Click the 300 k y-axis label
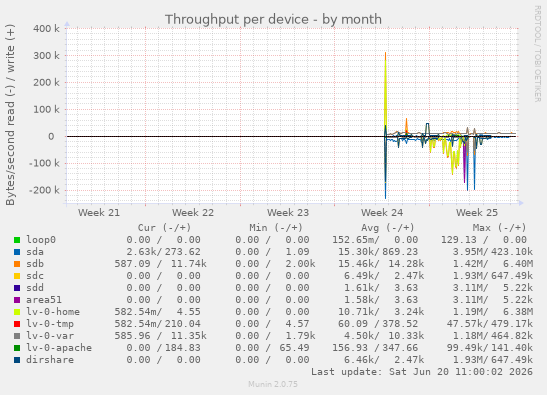The width and height of the screenshot is (547, 395). 46,55
